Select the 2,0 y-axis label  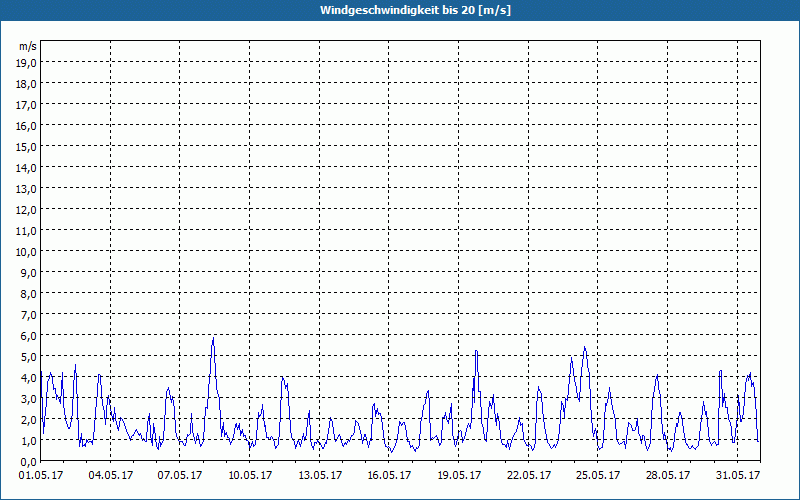pyautogui.click(x=30, y=419)
